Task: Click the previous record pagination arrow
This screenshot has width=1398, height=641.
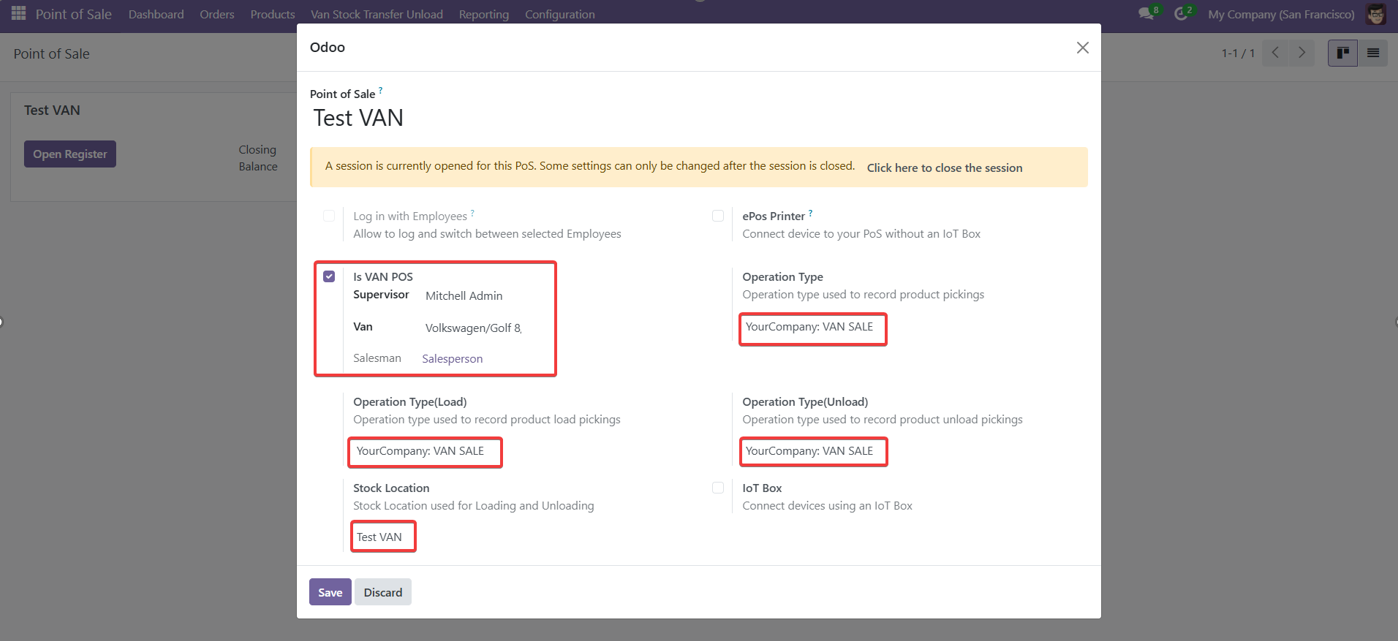Action: click(1274, 52)
